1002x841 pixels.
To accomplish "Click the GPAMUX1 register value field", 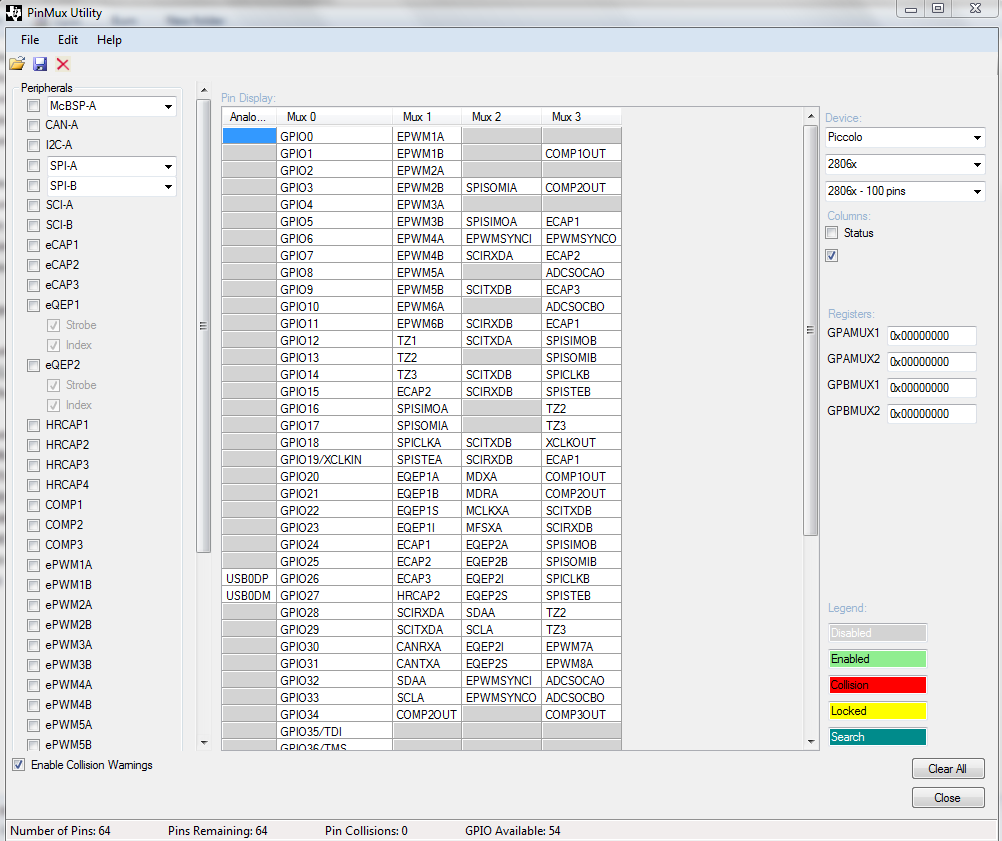I will 930,336.
